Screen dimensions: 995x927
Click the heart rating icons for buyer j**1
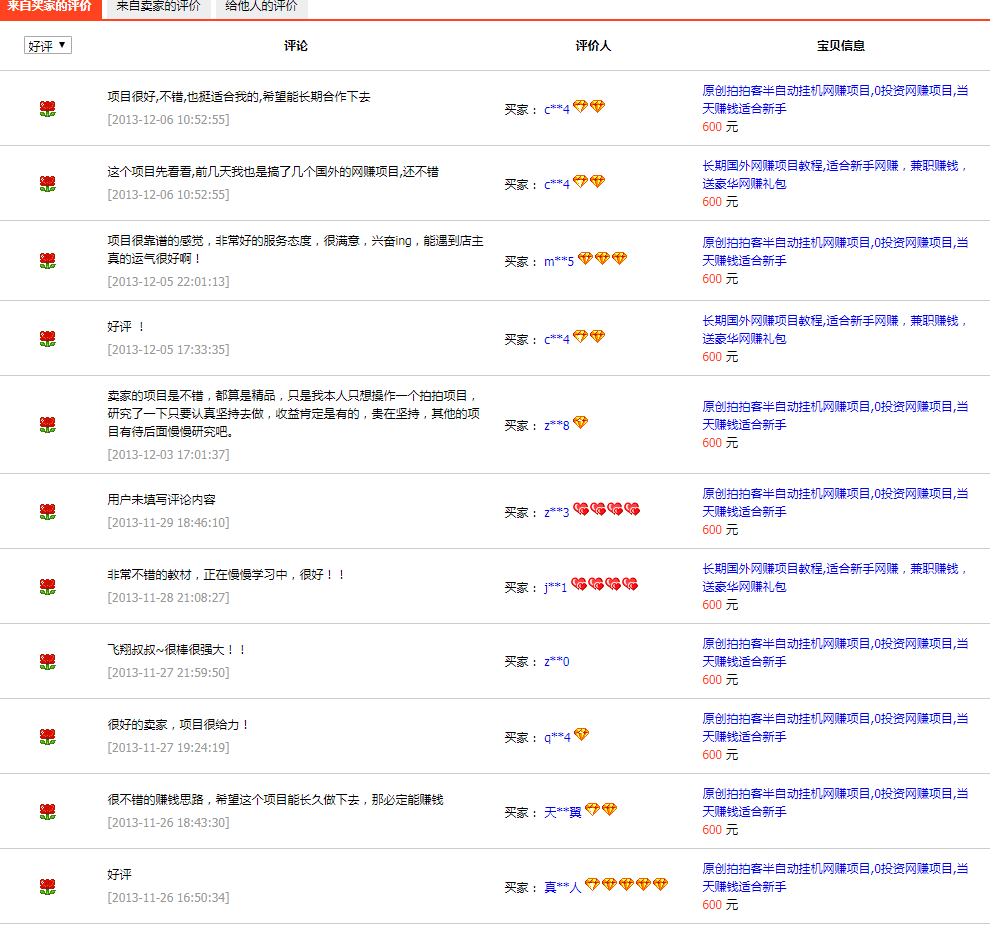[x=604, y=585]
